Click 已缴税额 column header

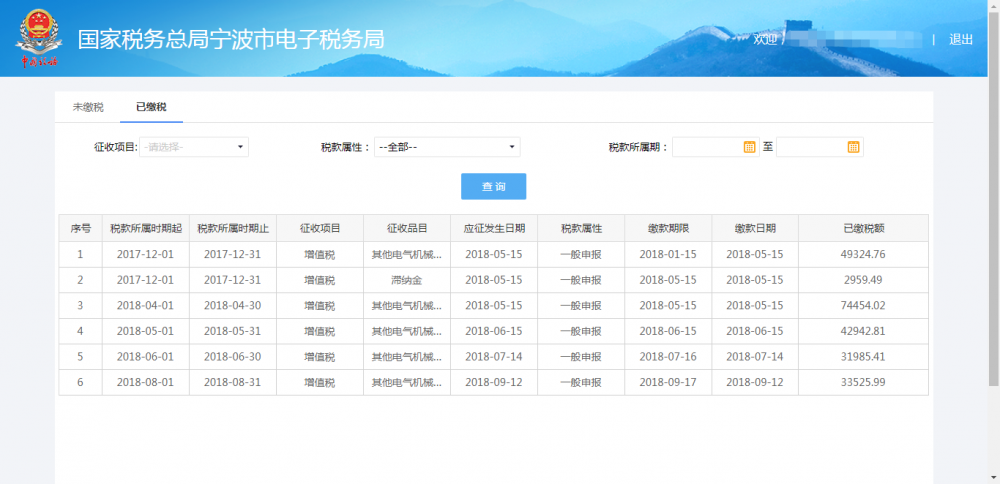coord(863,228)
